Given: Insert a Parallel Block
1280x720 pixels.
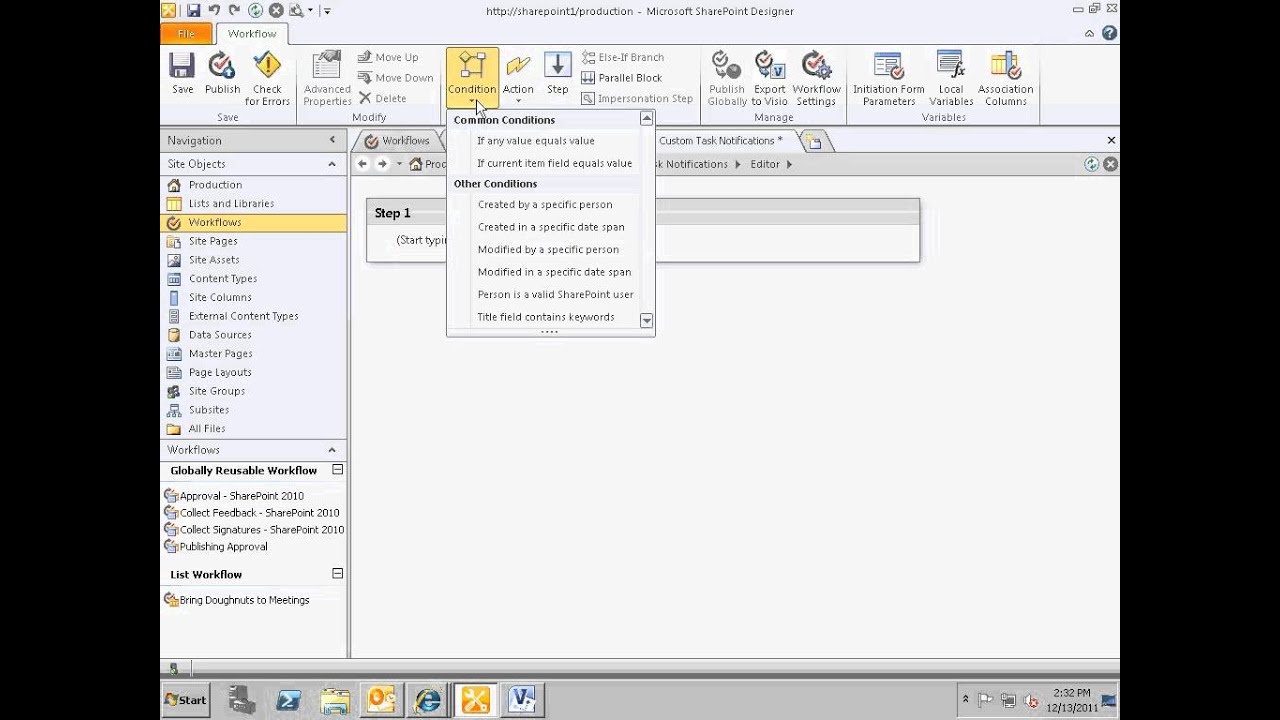Looking at the screenshot, I should pos(621,78).
